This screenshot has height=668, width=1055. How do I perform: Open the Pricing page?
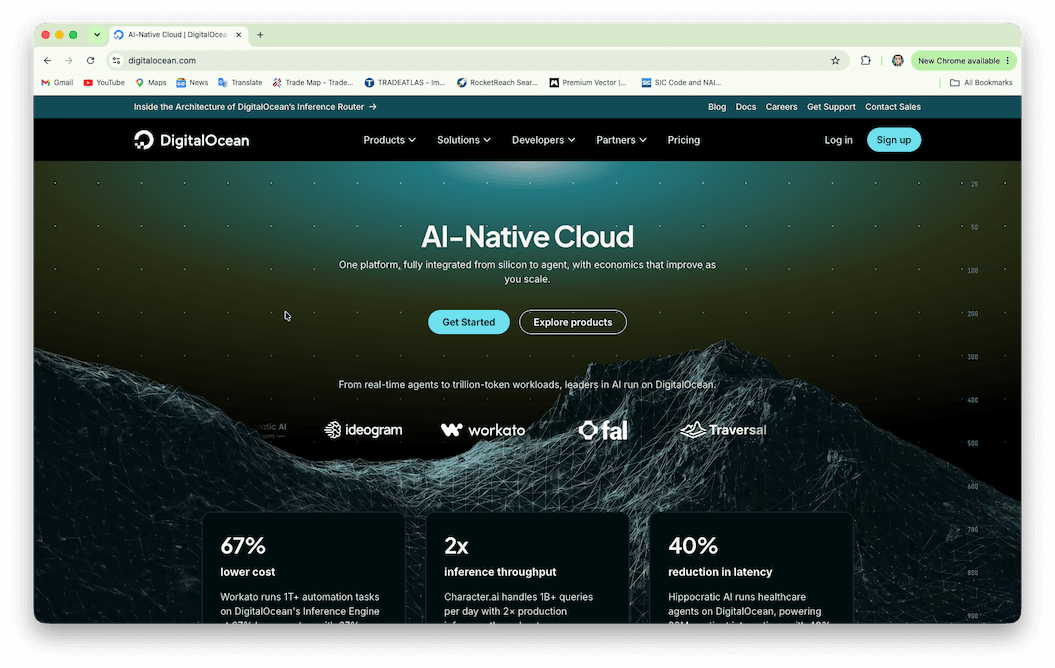point(684,140)
